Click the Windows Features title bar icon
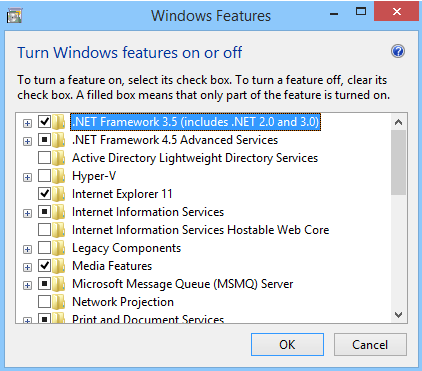This screenshot has width=422, height=371. tap(14, 16)
